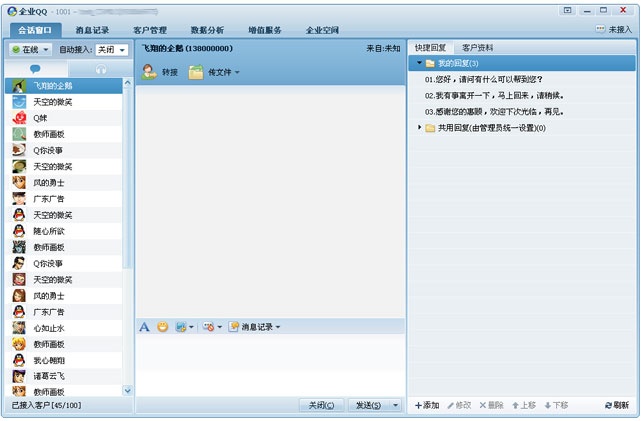Click 添加 to add a quick reply
This screenshot has width=642, height=421.
[427, 405]
